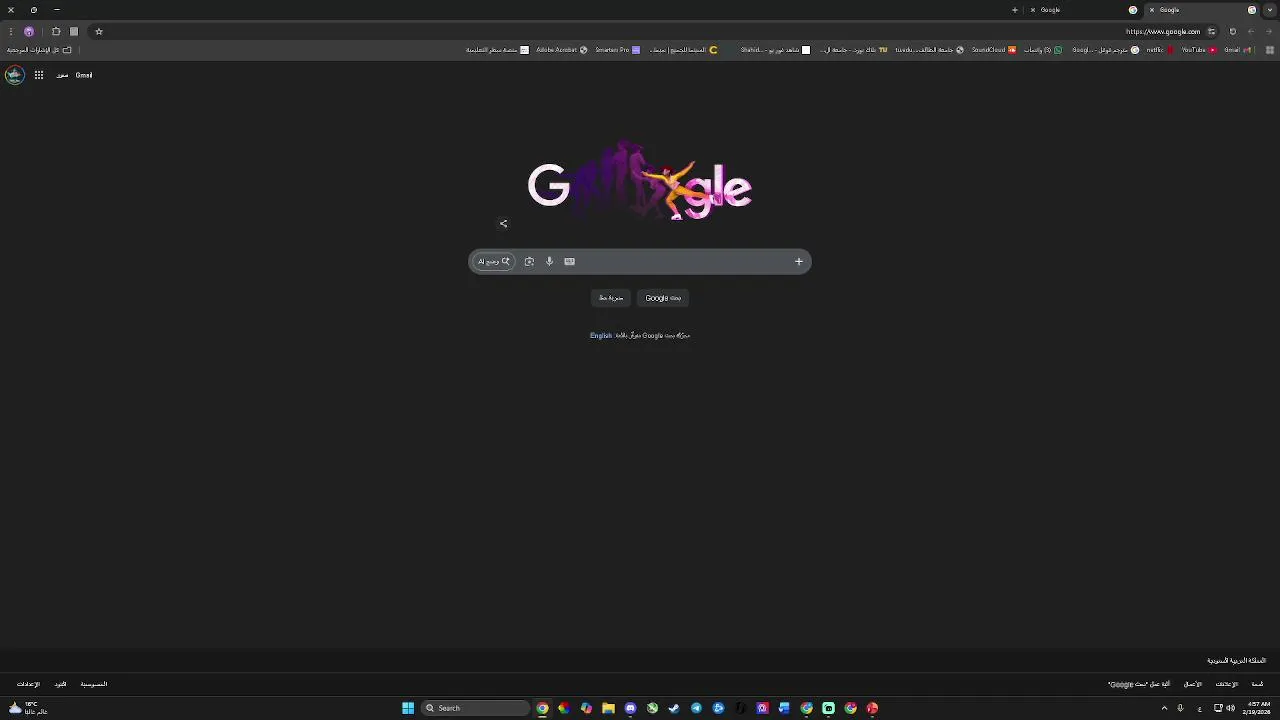This screenshot has height=720, width=1280.
Task: Open AI Mode in the search box
Action: pos(494,262)
